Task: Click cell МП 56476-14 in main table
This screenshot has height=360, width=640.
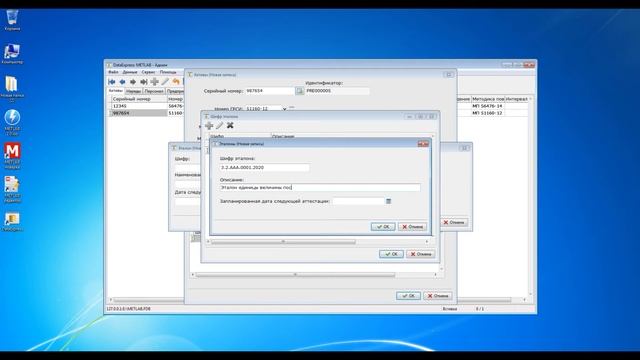Action: 488,106
